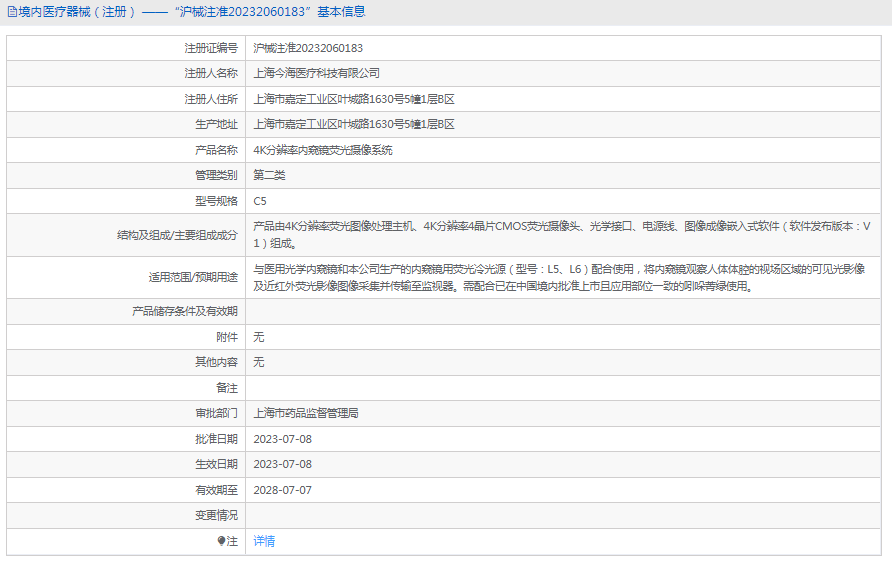Viewport: 892px width, 564px height.
Task: Click the 批准日期 value 2023-07-08
Action: point(282,439)
